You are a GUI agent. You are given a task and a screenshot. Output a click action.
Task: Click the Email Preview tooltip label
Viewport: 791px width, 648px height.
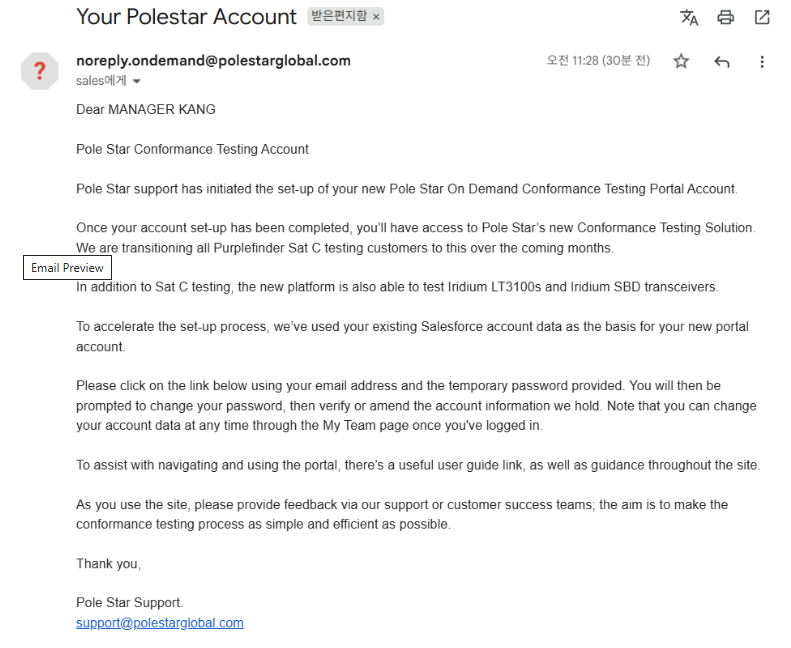pos(67,268)
